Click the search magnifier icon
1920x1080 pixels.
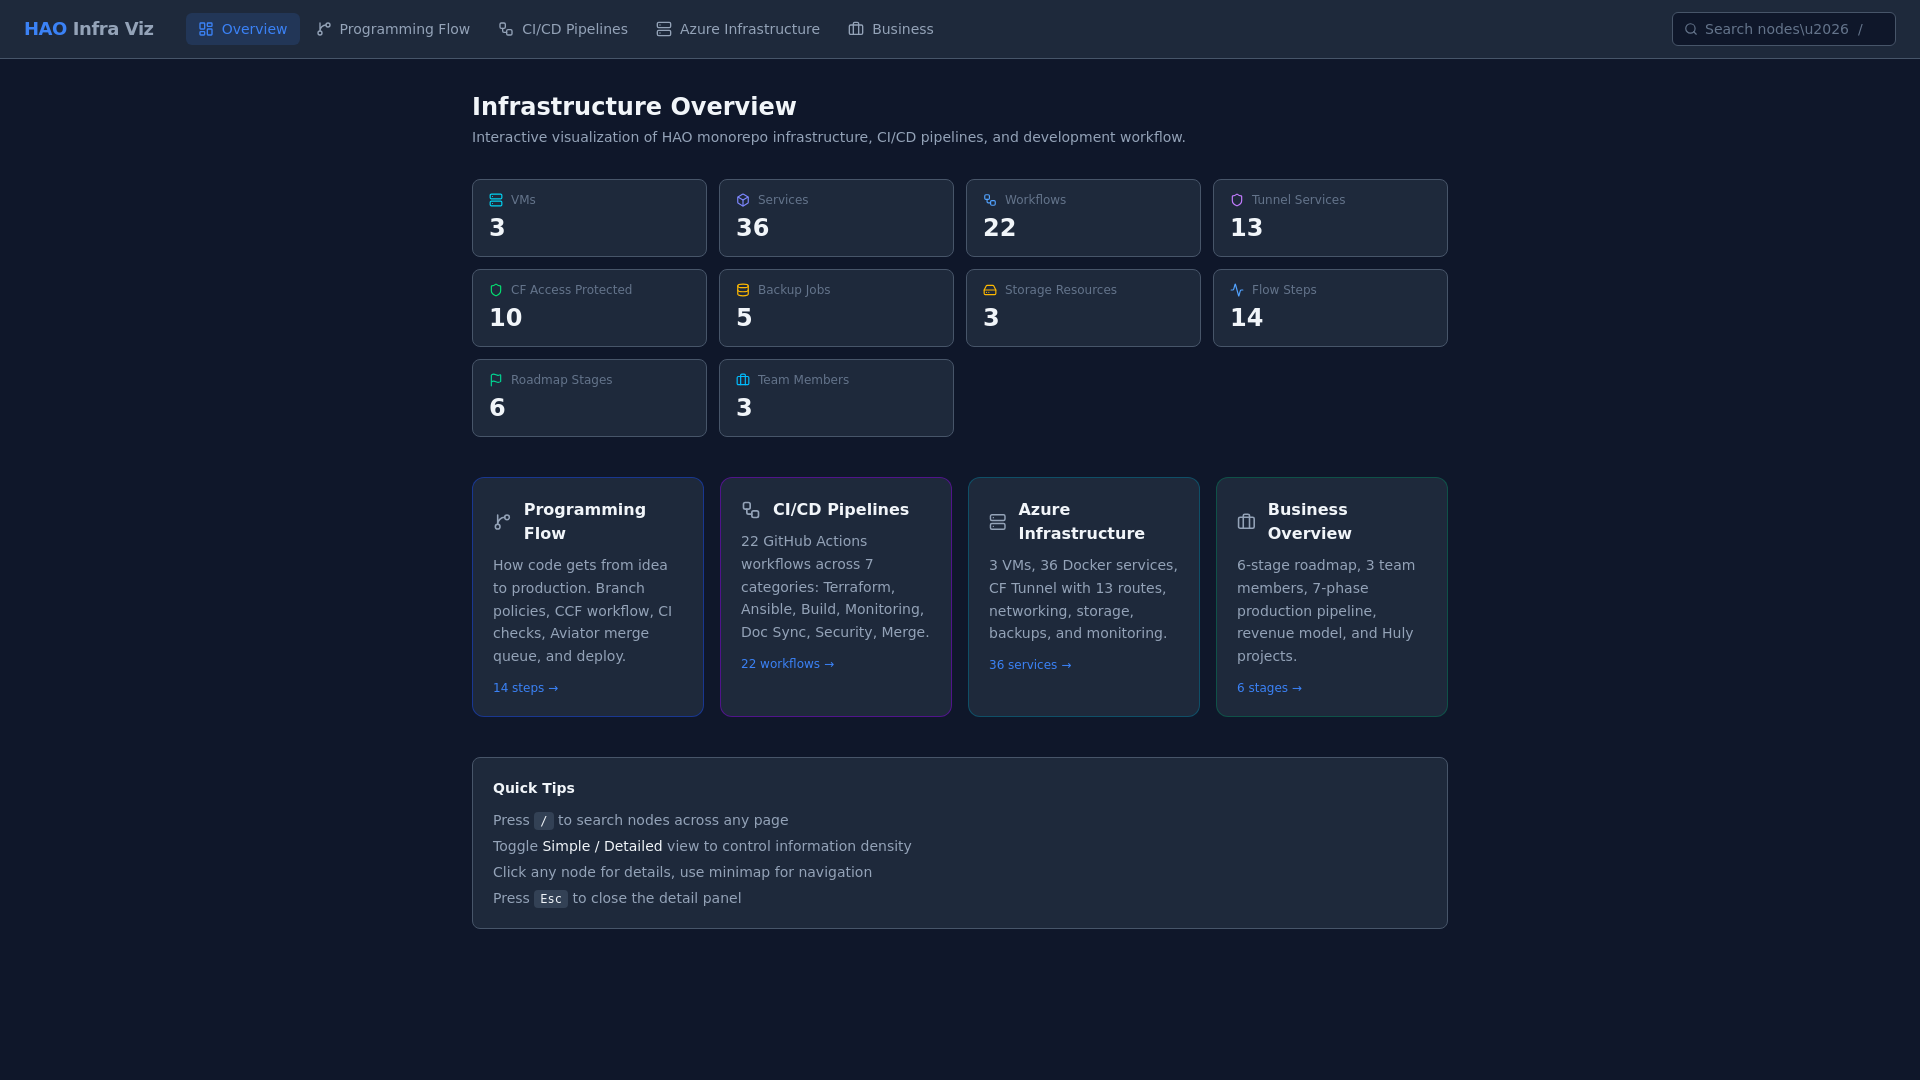click(1691, 29)
